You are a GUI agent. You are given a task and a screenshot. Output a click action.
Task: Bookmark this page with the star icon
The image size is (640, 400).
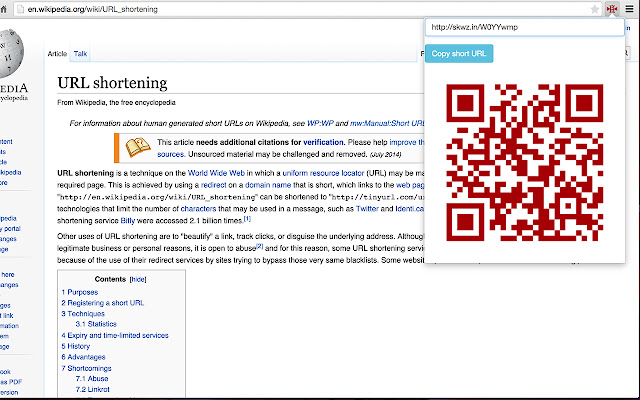tap(595, 9)
